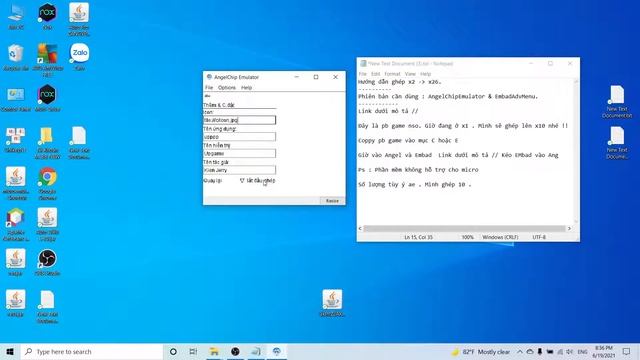Open File Explorer from the taskbar

tap(214, 351)
